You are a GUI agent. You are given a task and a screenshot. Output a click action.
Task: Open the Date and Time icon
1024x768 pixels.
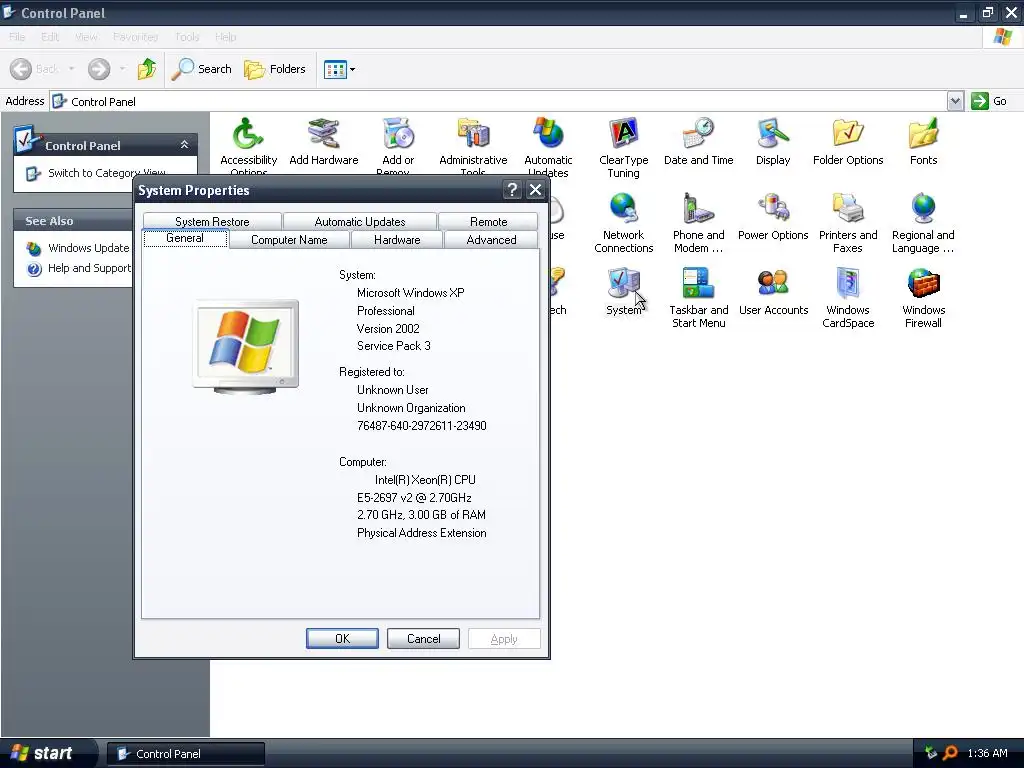coord(698,141)
